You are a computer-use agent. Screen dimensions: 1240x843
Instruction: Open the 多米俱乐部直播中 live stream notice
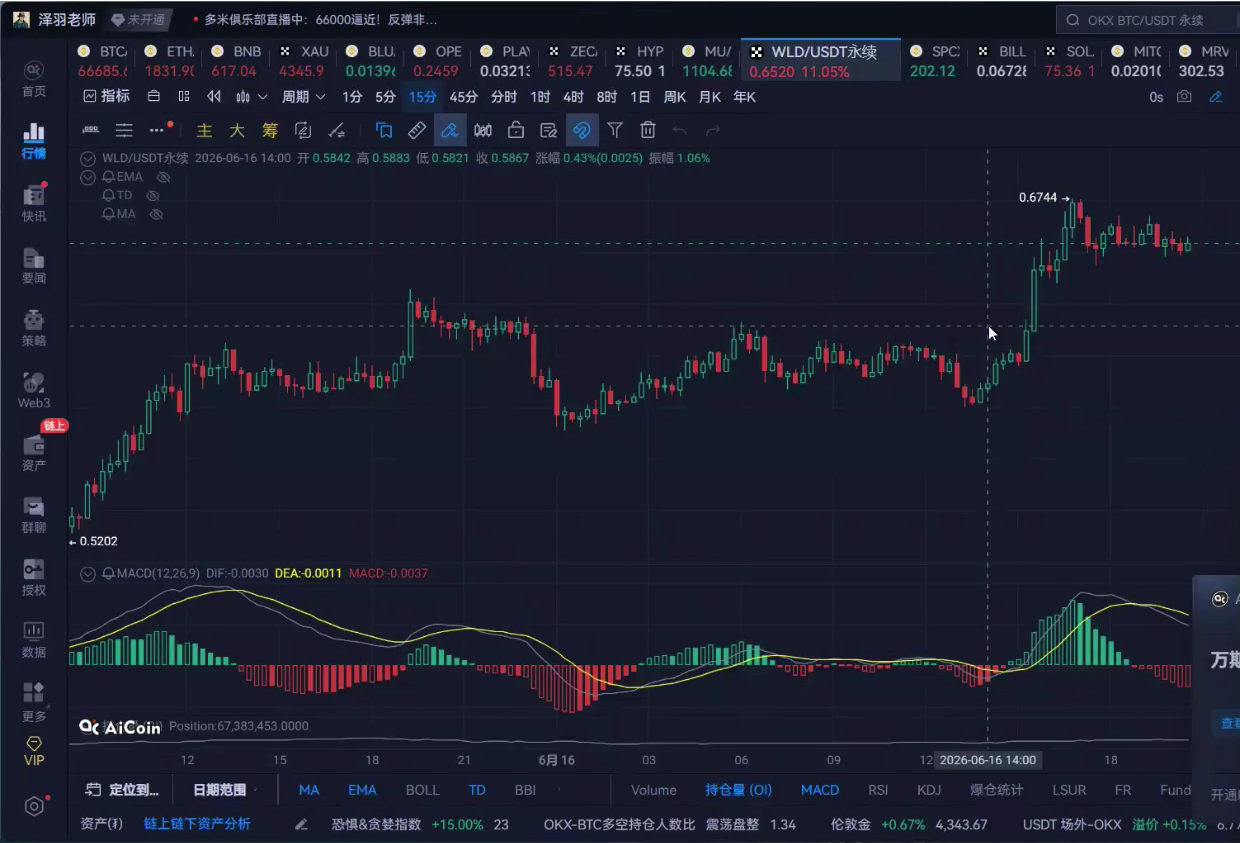tap(314, 20)
